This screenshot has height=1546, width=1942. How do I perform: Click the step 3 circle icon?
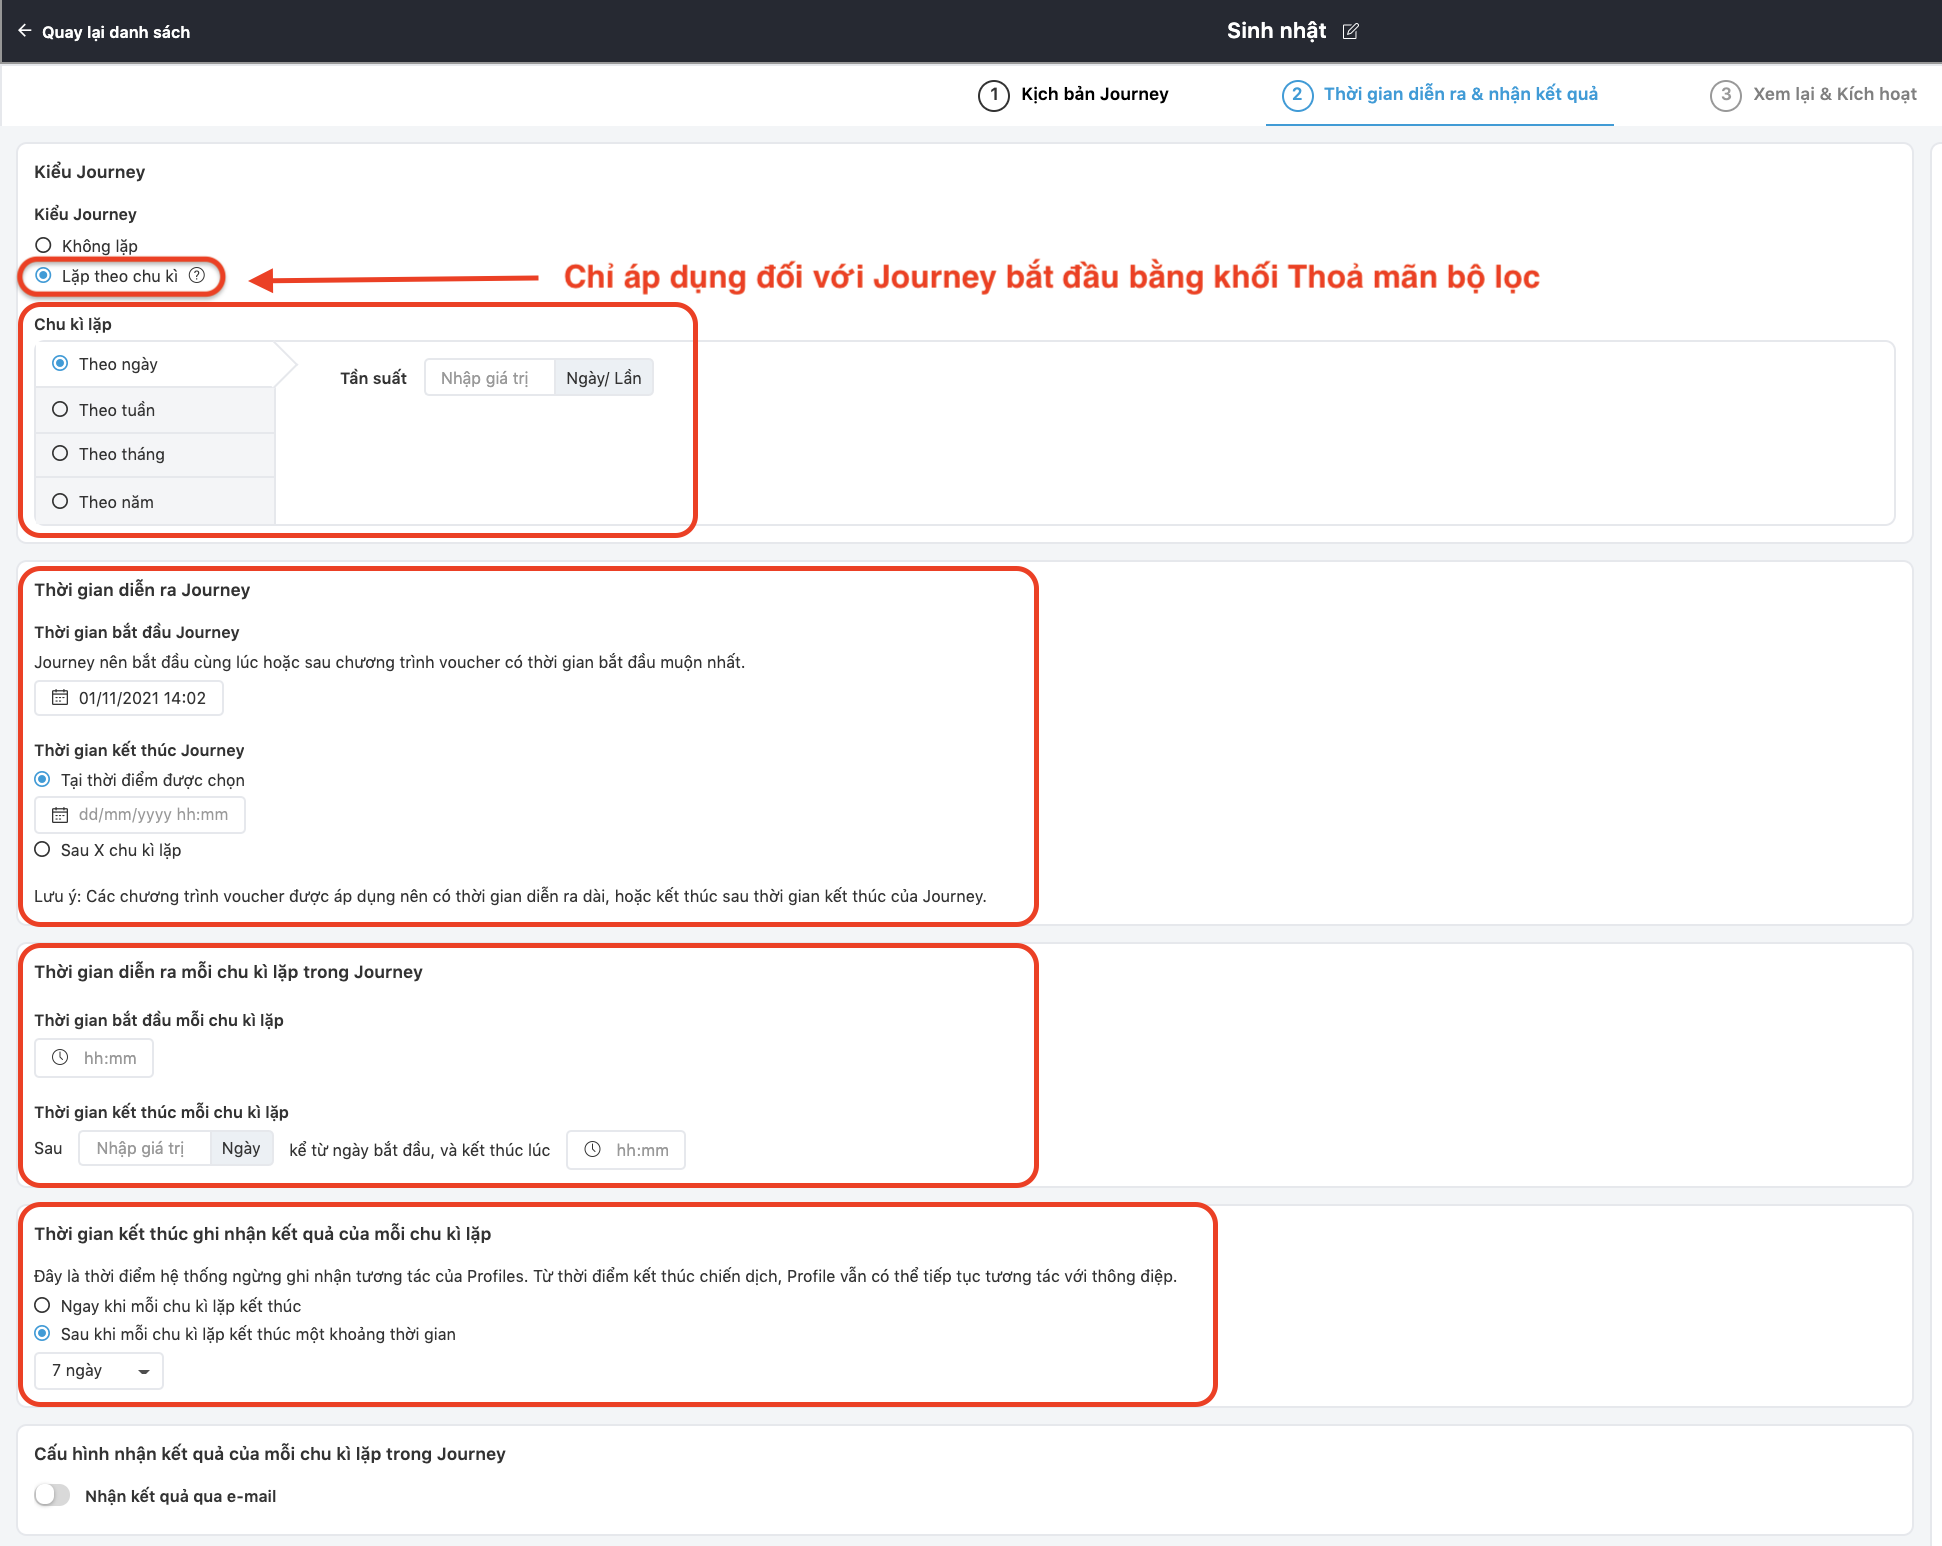(1725, 95)
